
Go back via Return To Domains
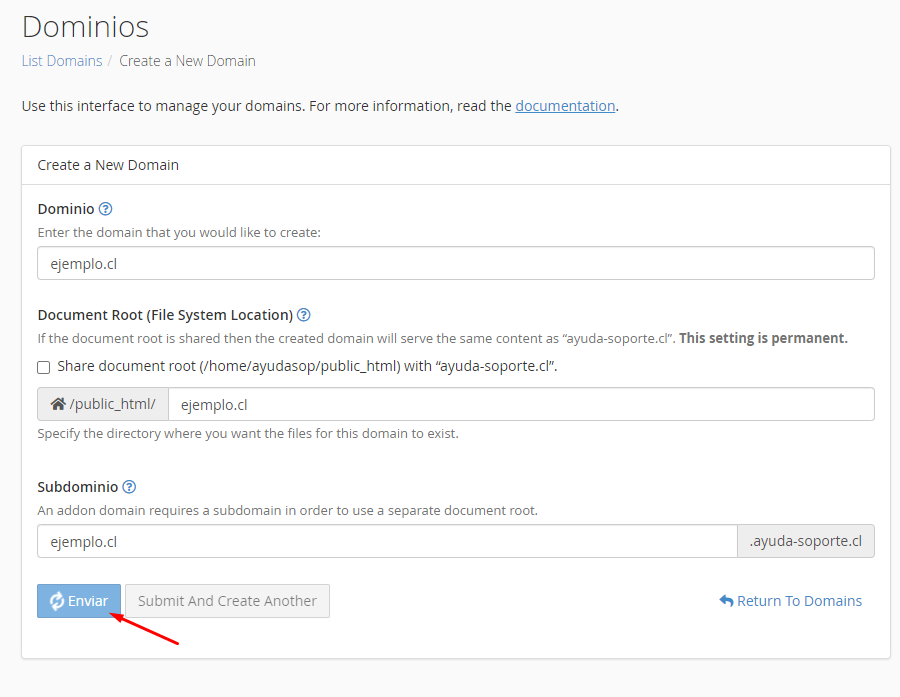click(x=791, y=601)
